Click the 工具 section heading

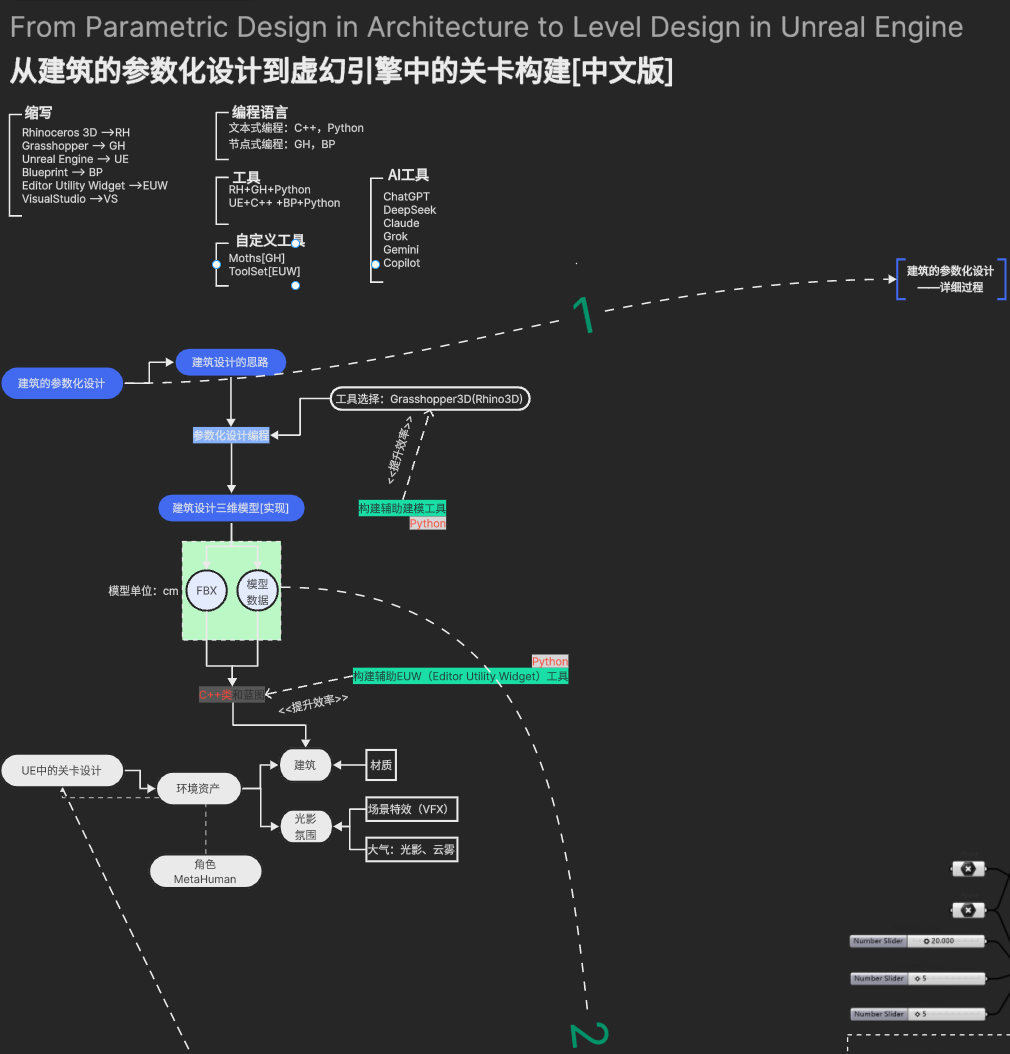[x=246, y=177]
